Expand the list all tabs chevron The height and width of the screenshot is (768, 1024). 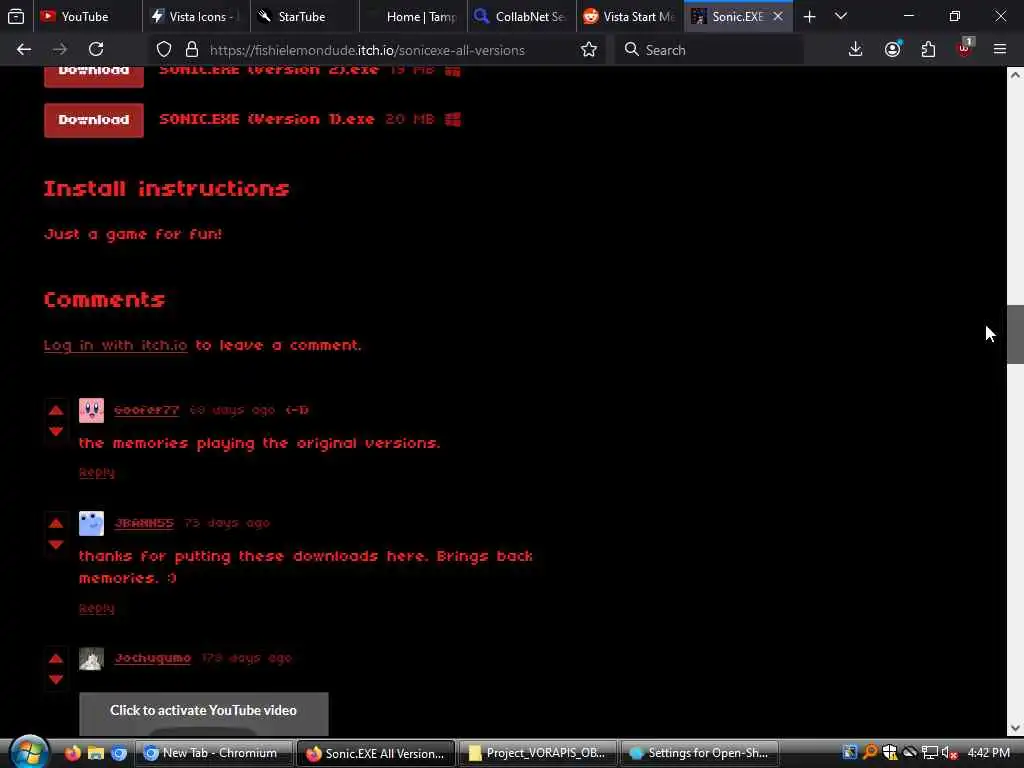click(x=841, y=16)
